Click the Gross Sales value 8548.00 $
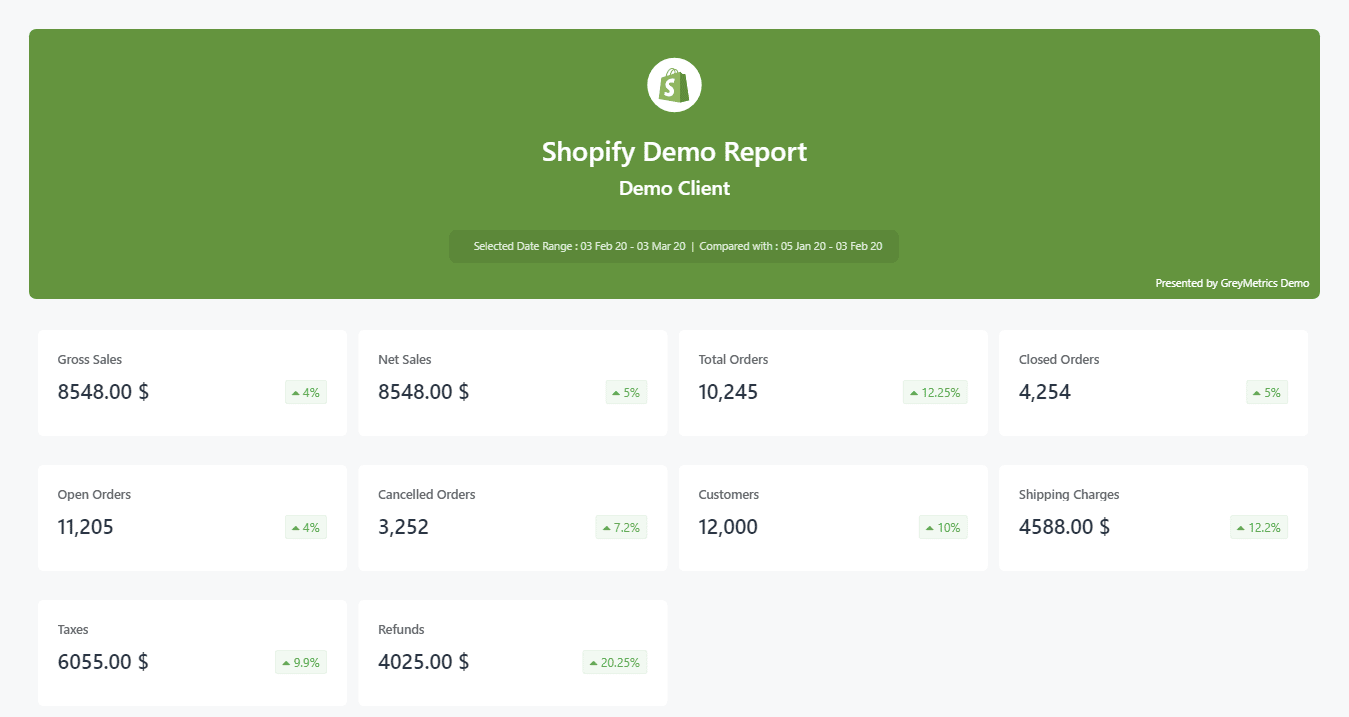This screenshot has width=1349, height=717. click(x=103, y=392)
